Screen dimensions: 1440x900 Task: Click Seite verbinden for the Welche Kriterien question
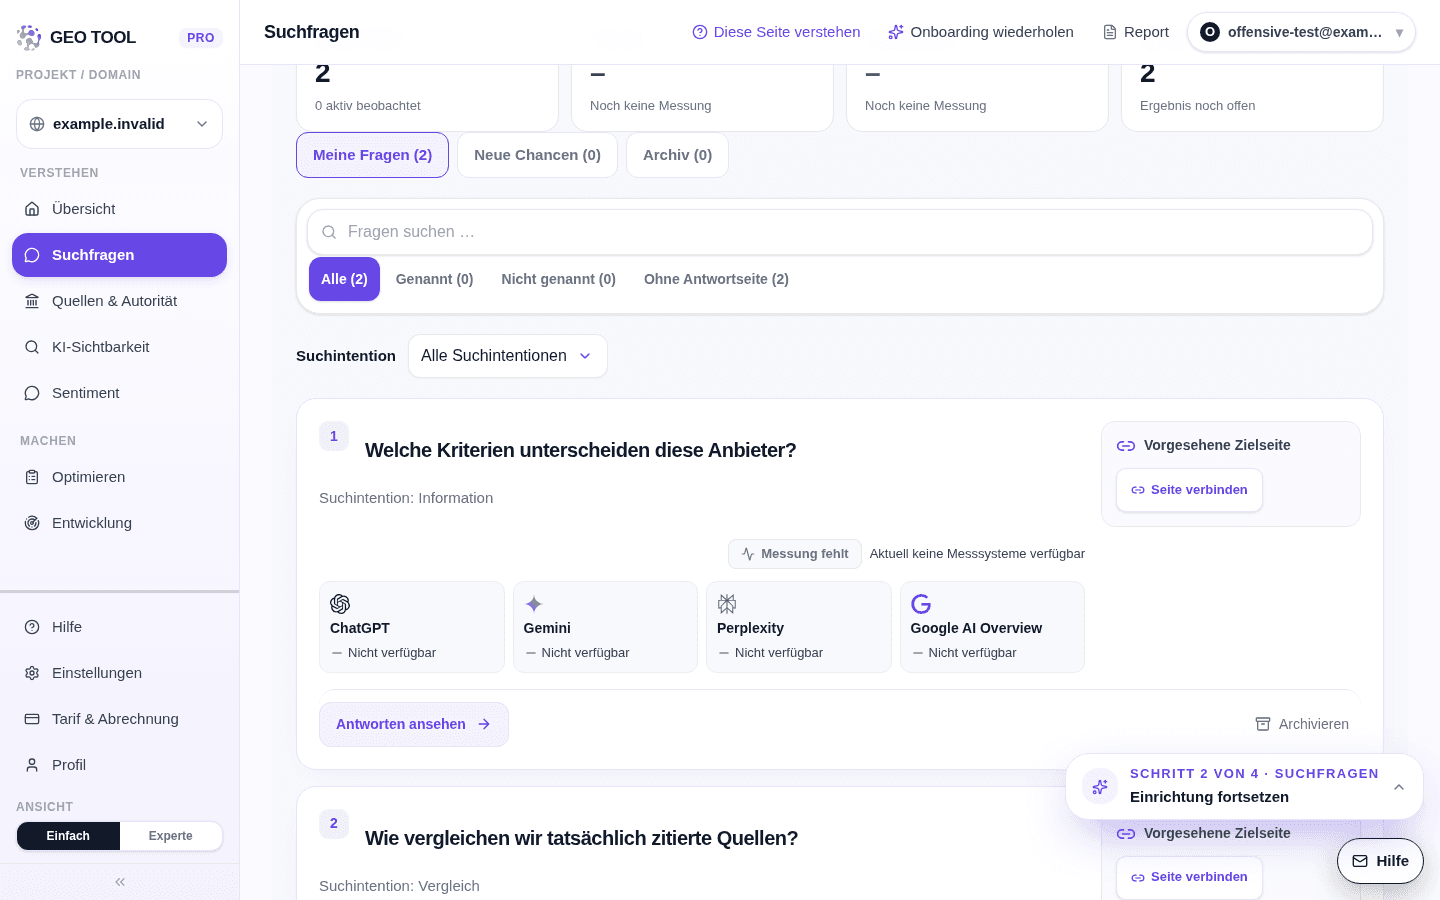point(1189,490)
